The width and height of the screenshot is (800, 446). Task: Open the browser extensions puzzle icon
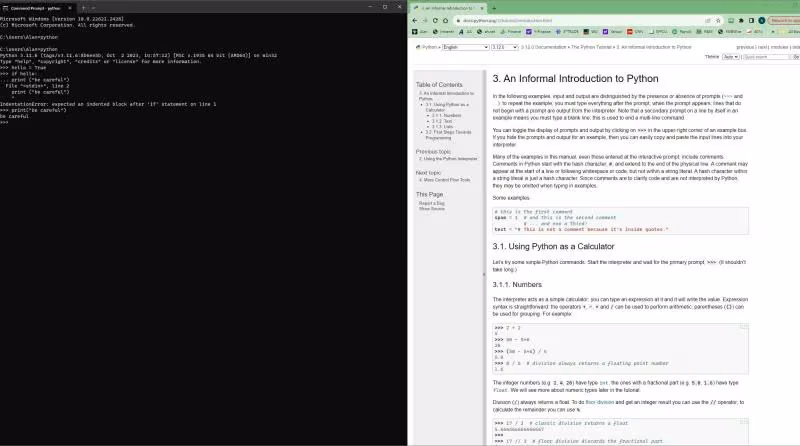[741, 20]
